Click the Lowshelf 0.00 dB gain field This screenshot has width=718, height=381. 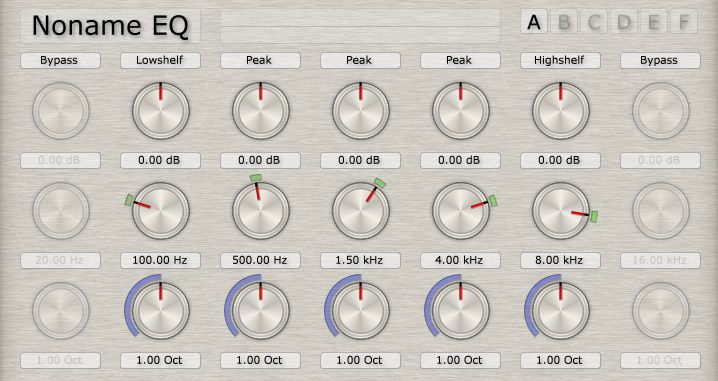(x=160, y=160)
